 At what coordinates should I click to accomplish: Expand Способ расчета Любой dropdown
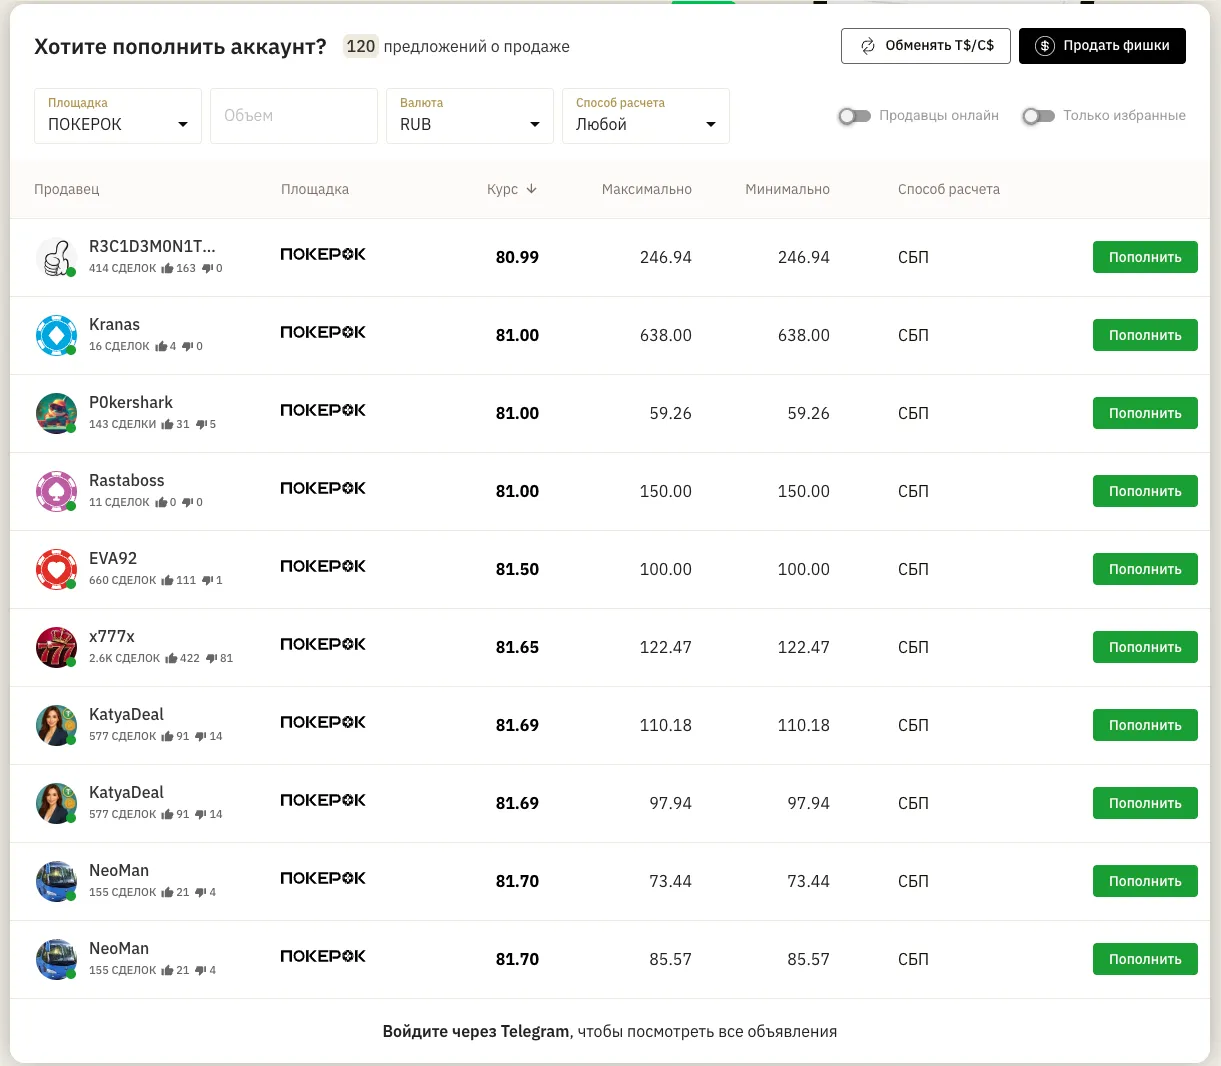(646, 116)
